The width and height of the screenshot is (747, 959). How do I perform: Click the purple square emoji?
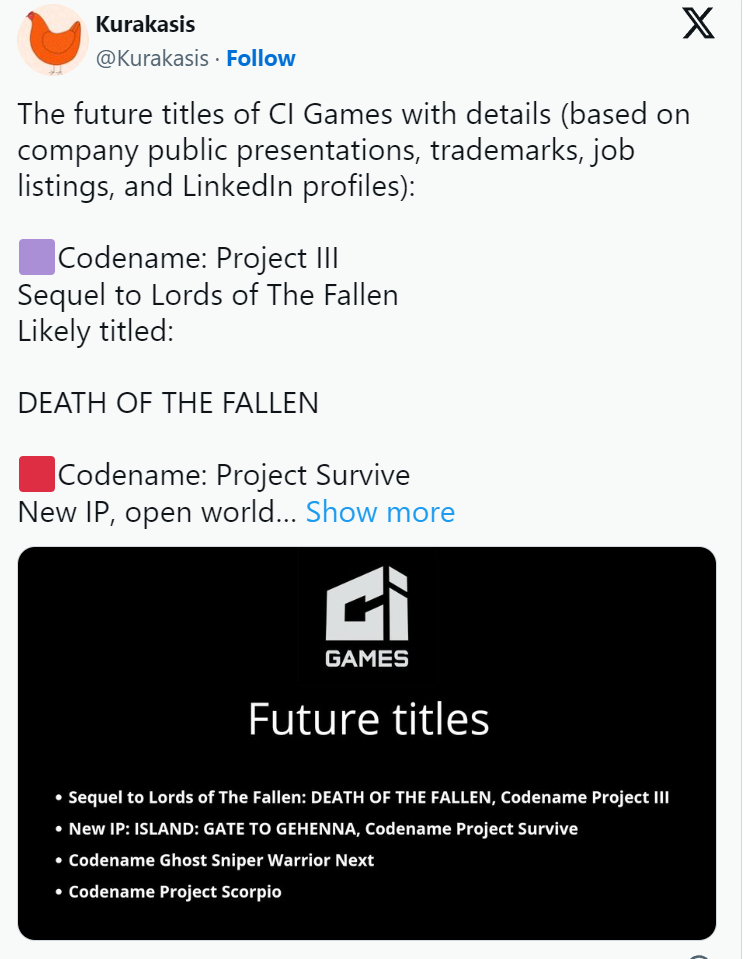click(x=37, y=257)
